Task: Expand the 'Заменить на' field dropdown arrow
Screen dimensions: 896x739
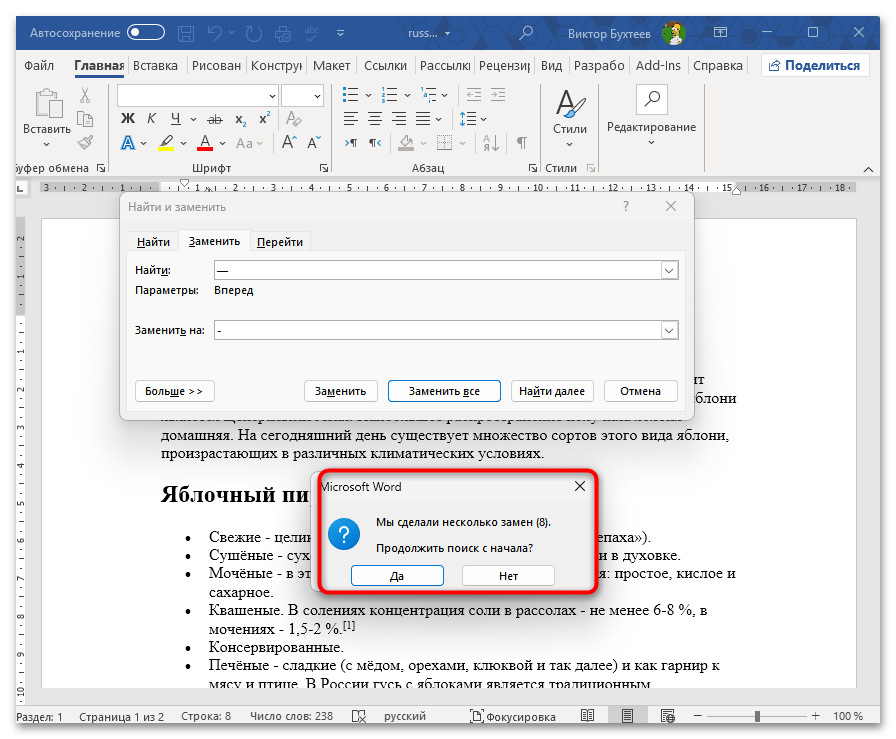Action: coord(670,330)
